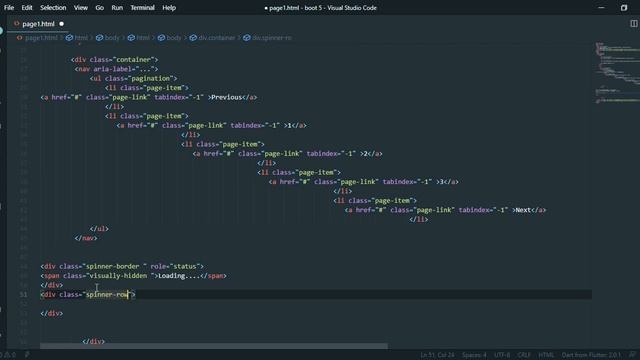Open the Edit menu
This screenshot has height=360, width=640.
click(27, 8)
